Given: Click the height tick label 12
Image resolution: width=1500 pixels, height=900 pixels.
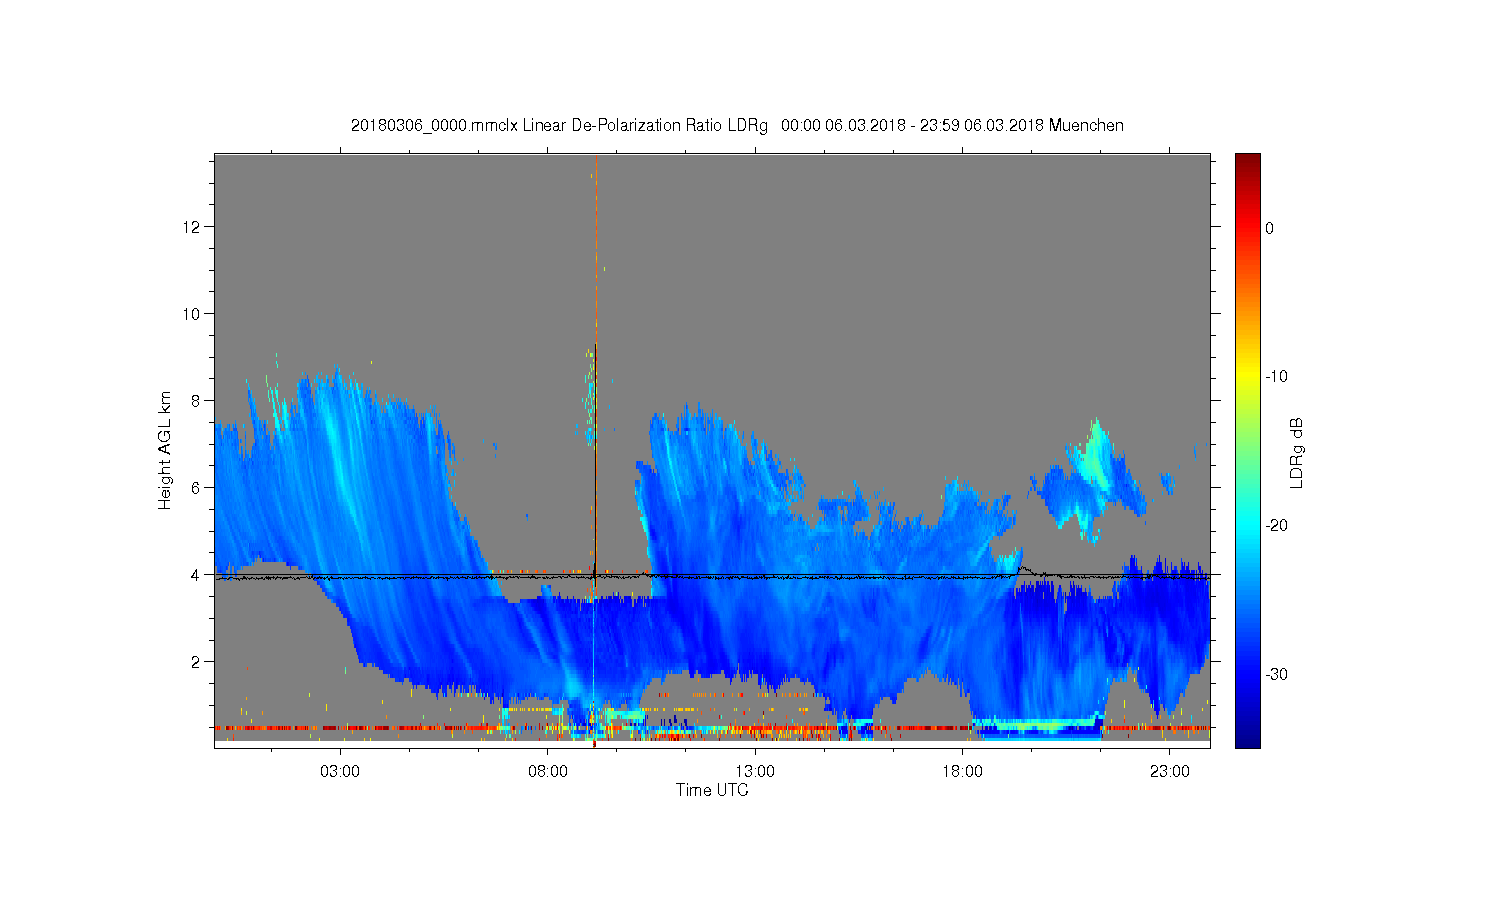Looking at the screenshot, I should (x=193, y=227).
